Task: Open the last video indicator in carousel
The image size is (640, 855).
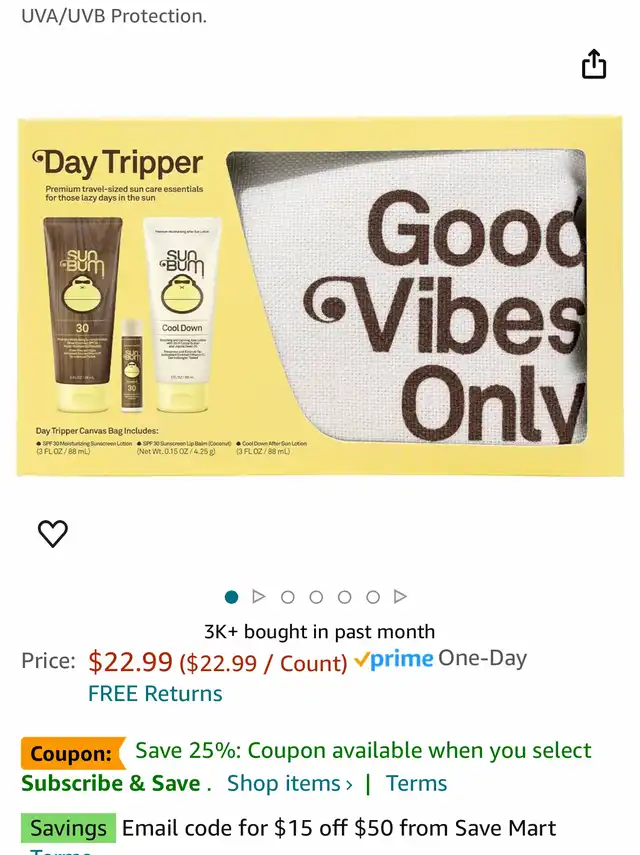Action: (x=400, y=597)
